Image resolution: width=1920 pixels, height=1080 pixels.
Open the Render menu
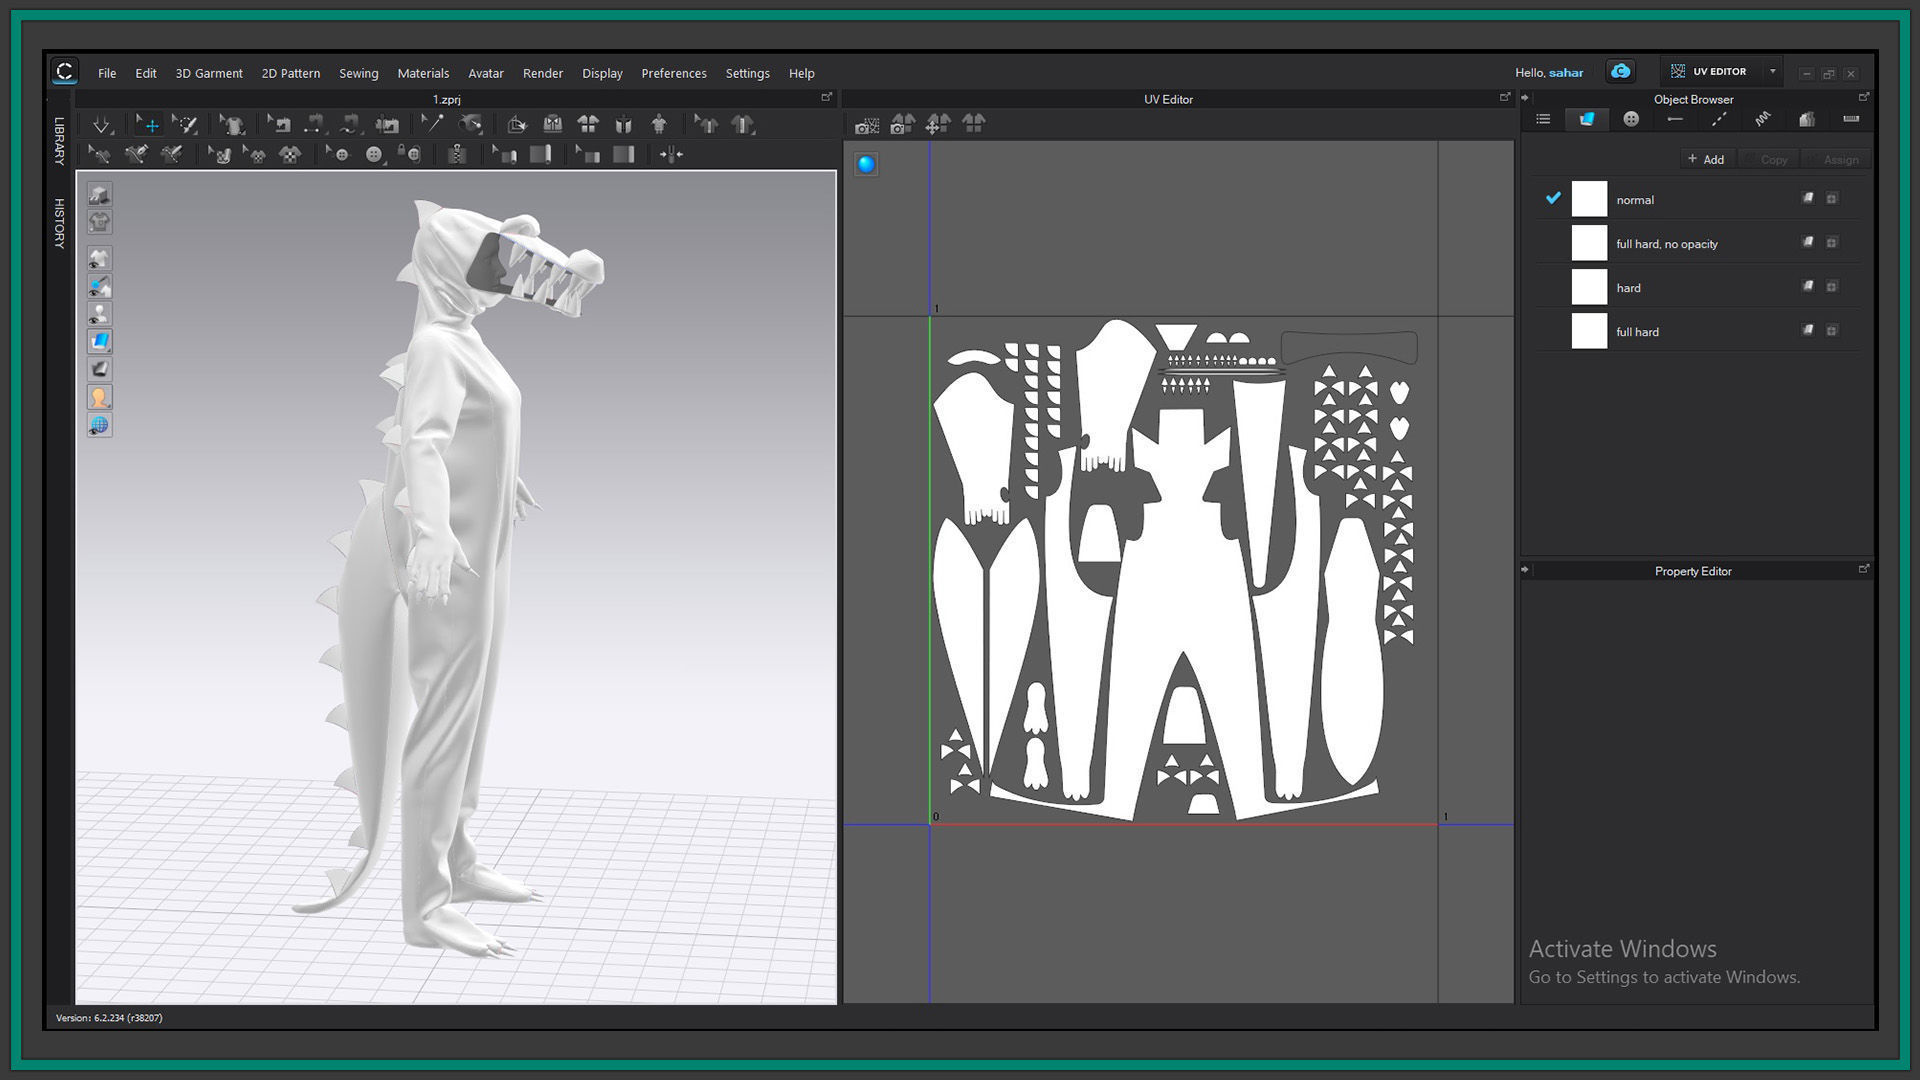(543, 73)
